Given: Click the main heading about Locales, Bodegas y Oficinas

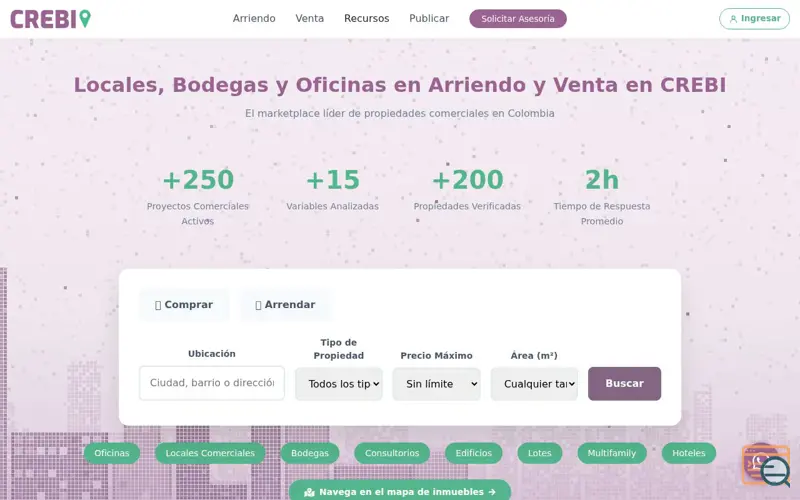Looking at the screenshot, I should pyautogui.click(x=400, y=85).
